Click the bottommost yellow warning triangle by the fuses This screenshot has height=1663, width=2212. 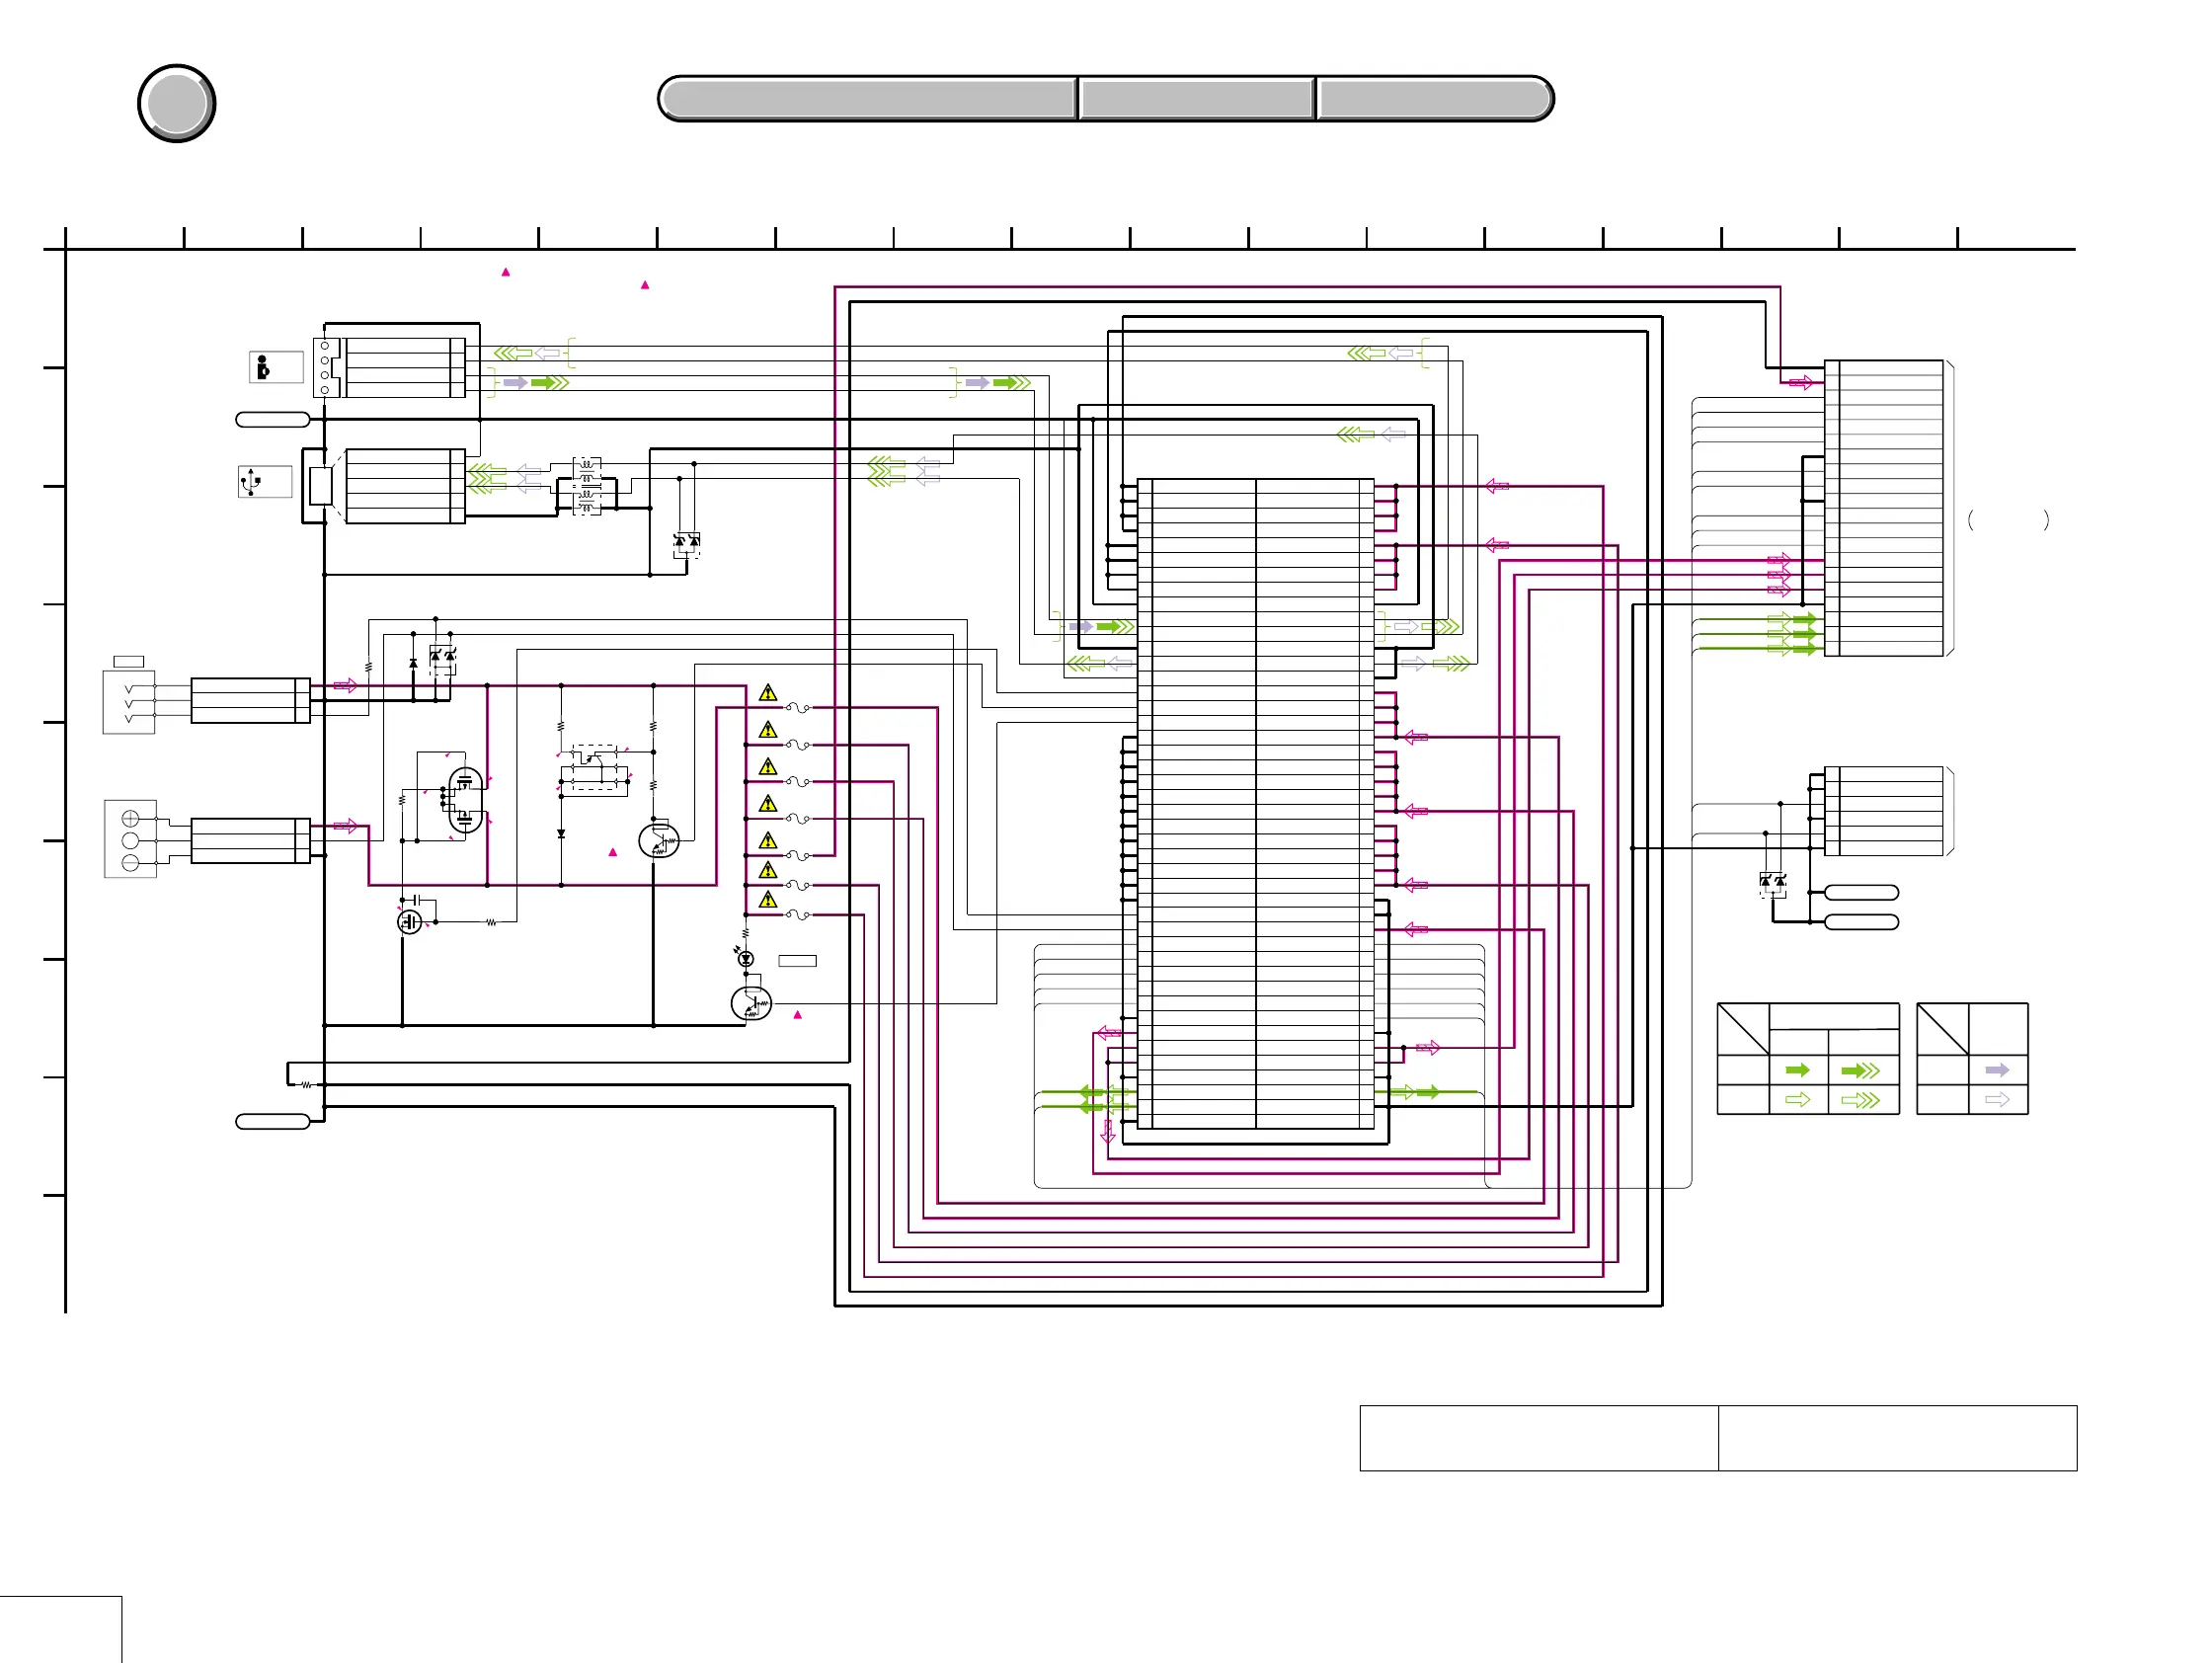(768, 900)
